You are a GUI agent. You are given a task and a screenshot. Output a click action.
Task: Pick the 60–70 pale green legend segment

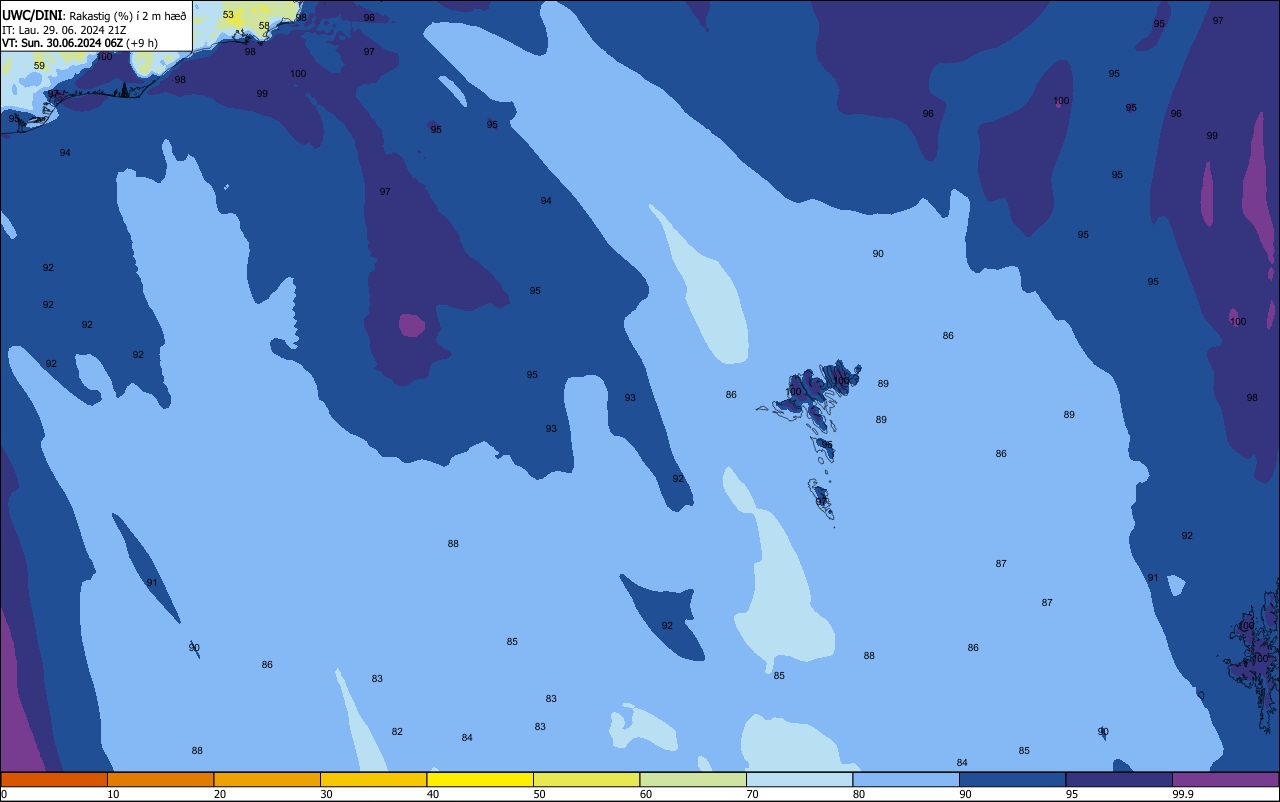pyautogui.click(x=693, y=779)
